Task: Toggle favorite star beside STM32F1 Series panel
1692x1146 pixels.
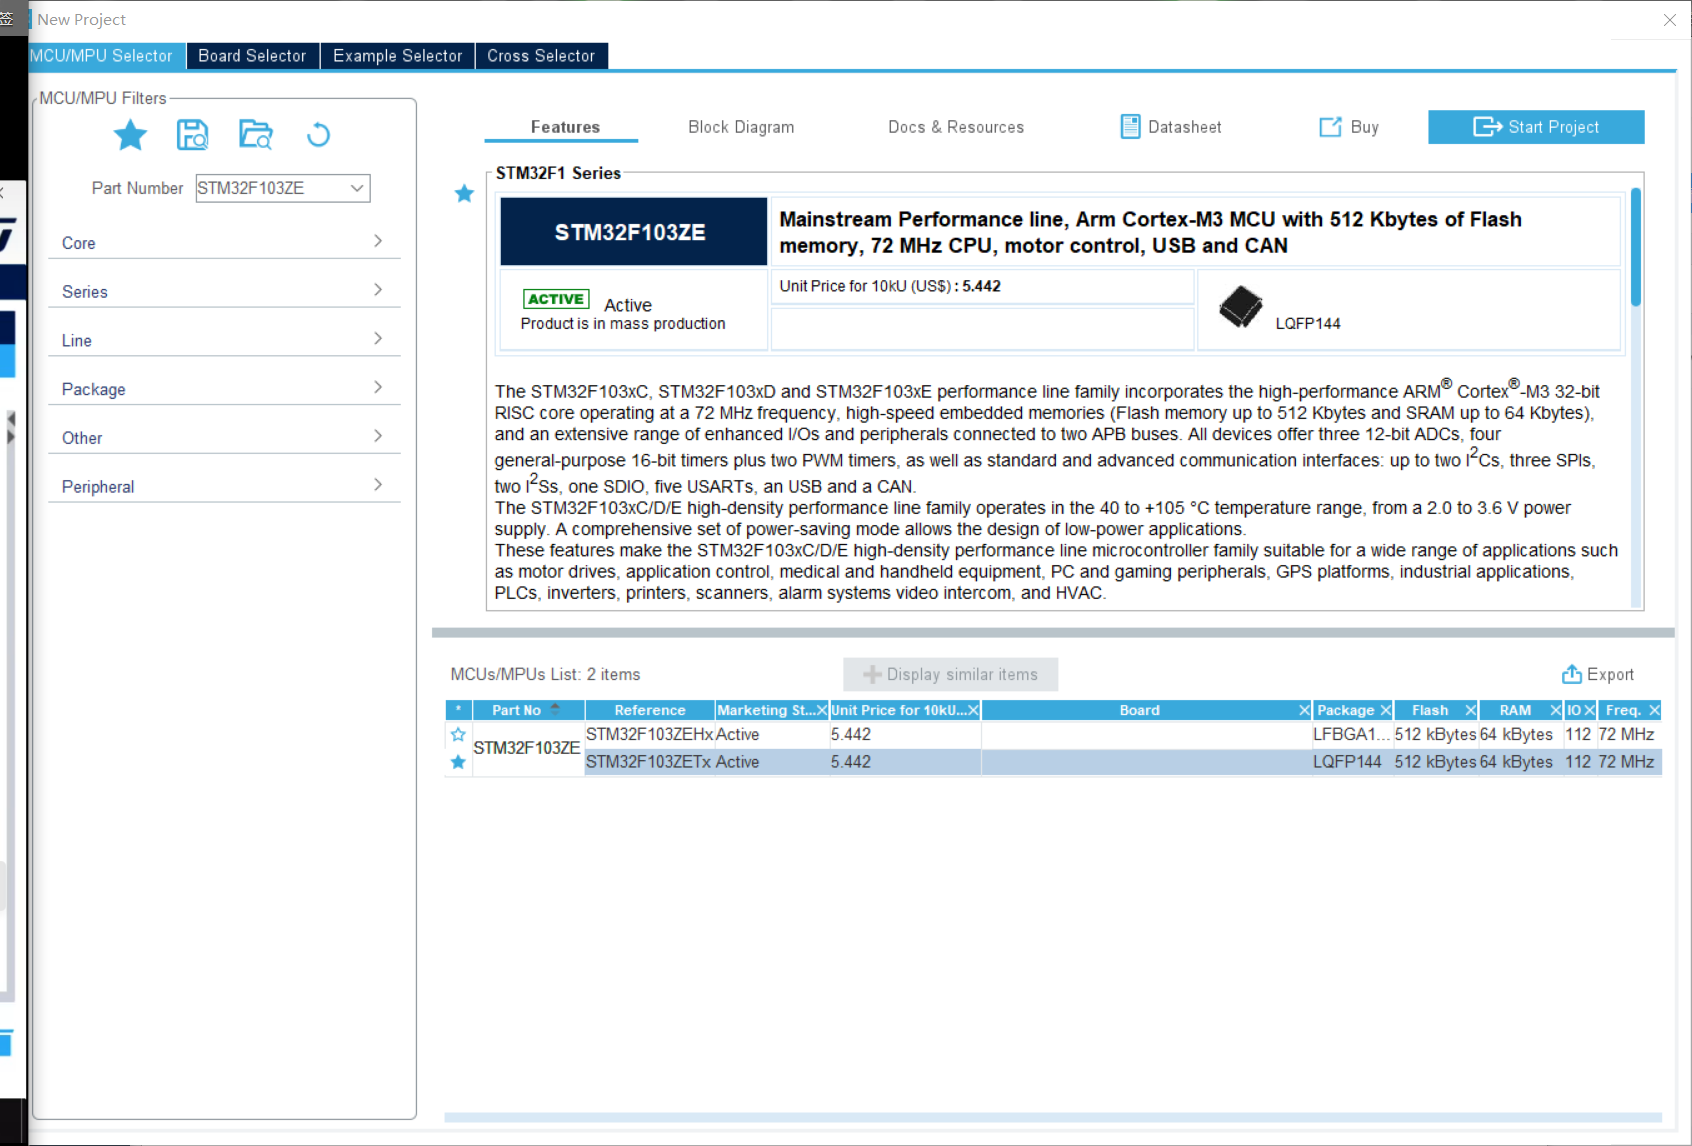Action: pyautogui.click(x=464, y=193)
